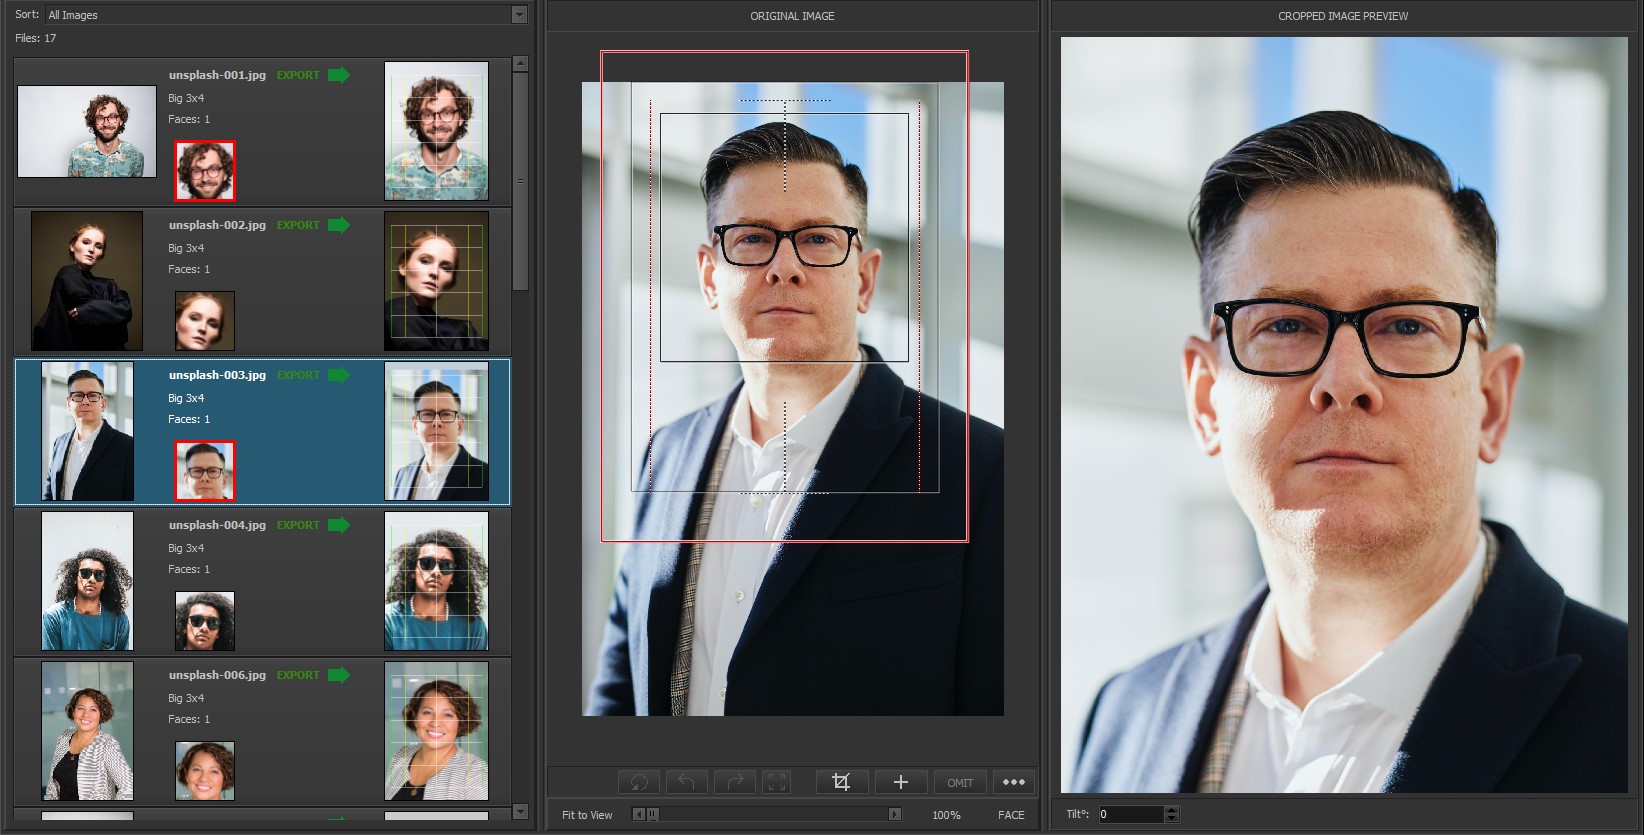
Task: Toggle face thumbnail under unsplash-002.jpg
Action: click(x=205, y=321)
